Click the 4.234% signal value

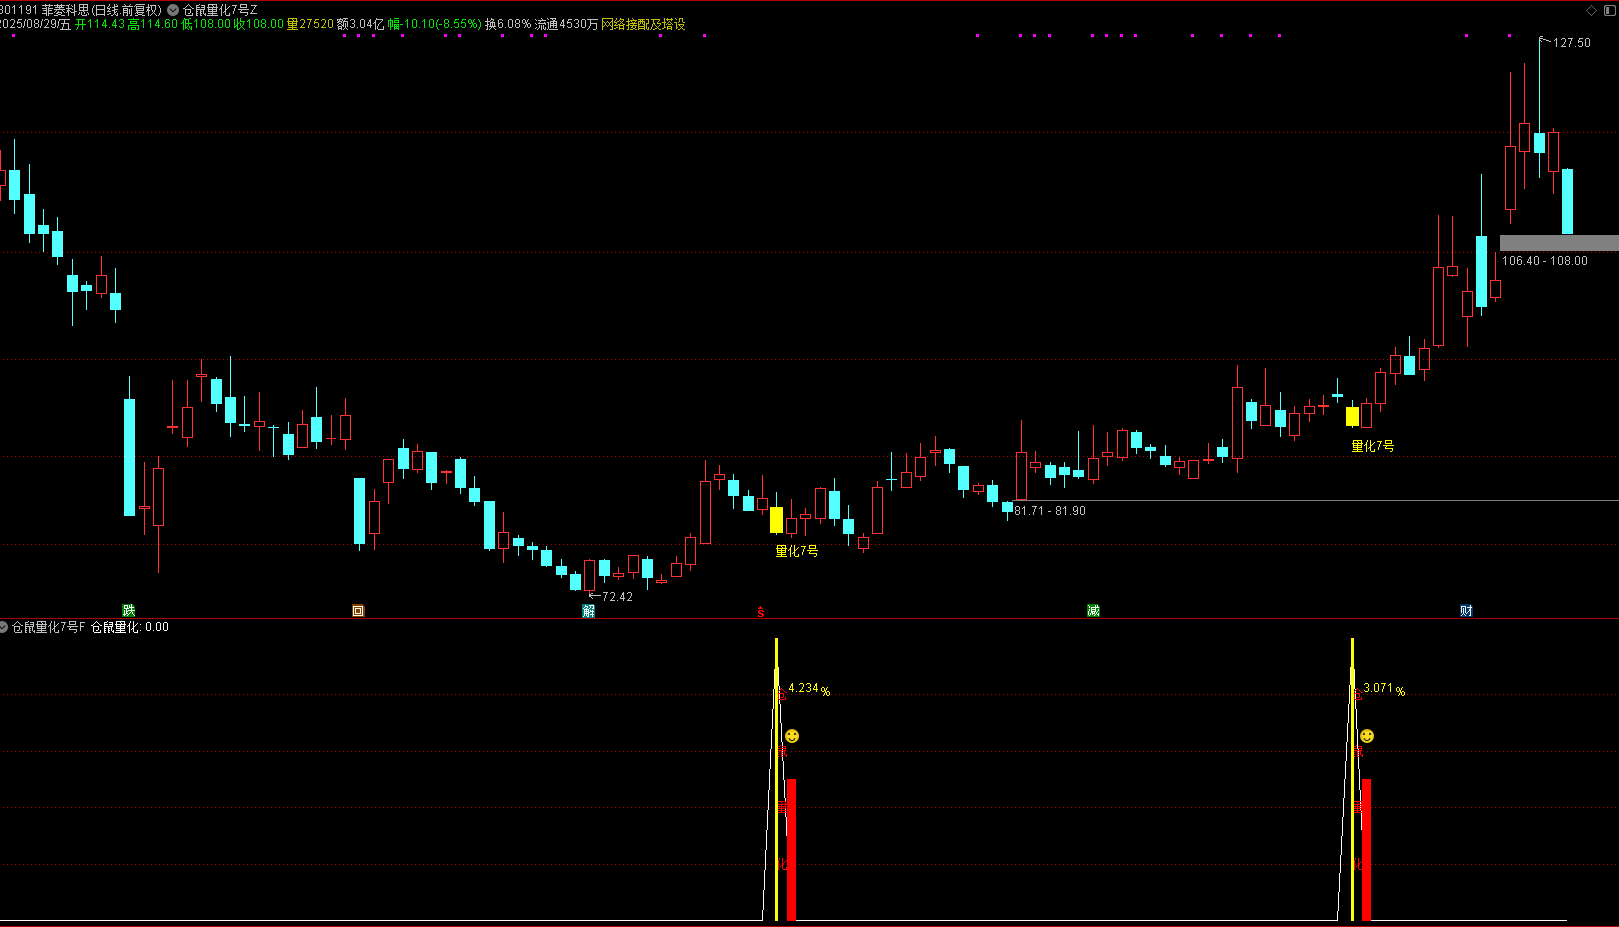tap(809, 689)
